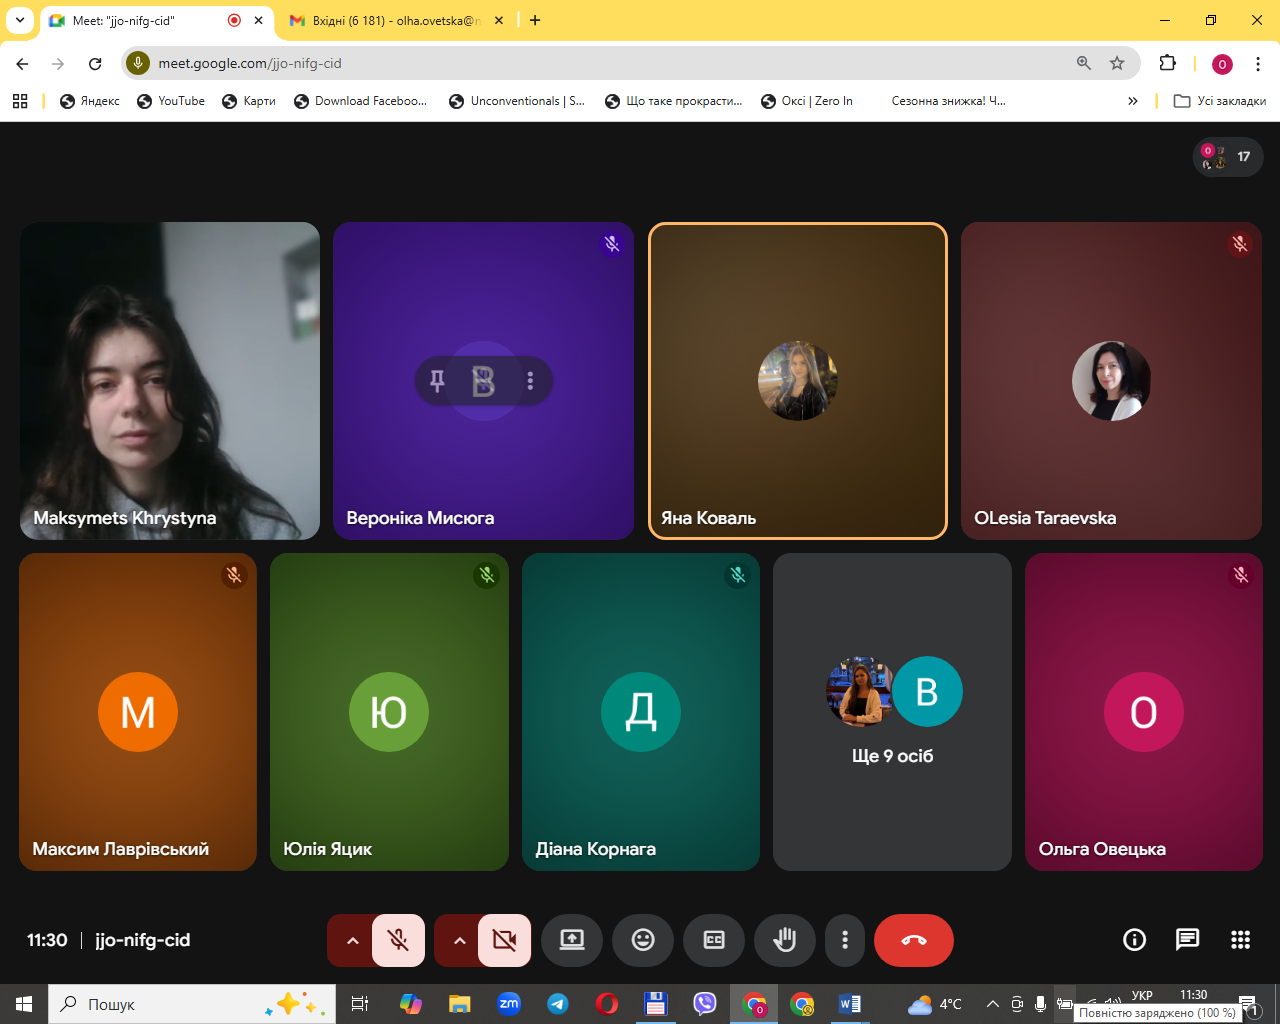Toggle closed captions on
The image size is (1280, 1024).
point(714,940)
